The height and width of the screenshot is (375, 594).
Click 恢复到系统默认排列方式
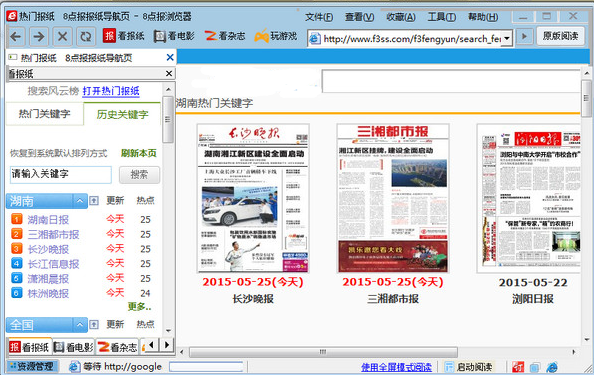(59, 153)
